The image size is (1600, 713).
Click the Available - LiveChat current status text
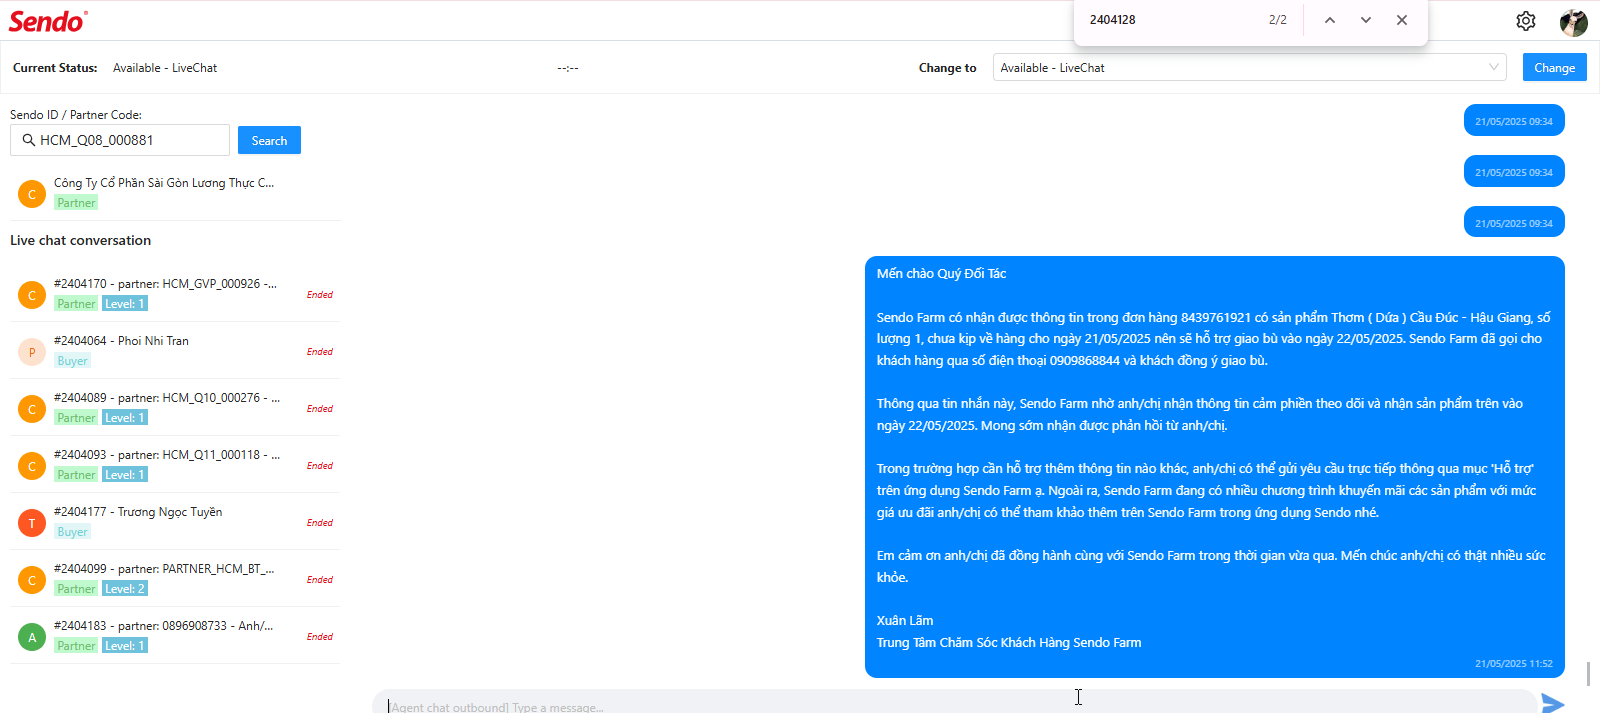(165, 68)
